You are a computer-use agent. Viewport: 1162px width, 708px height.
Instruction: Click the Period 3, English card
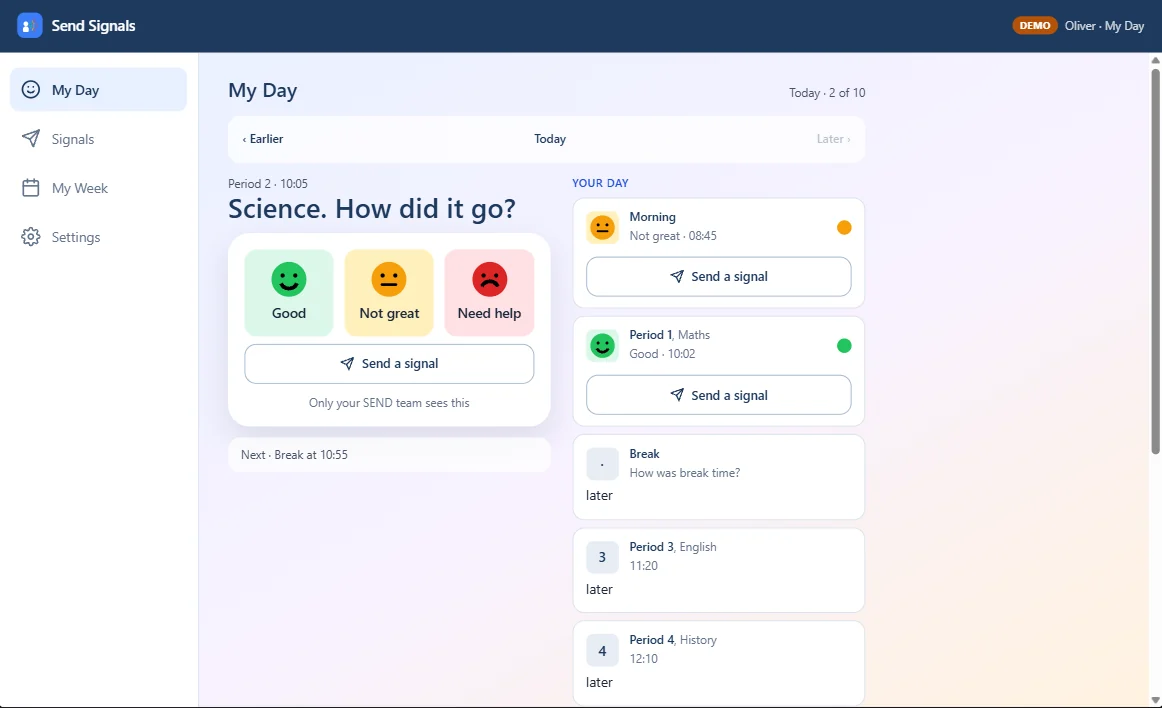pos(719,570)
